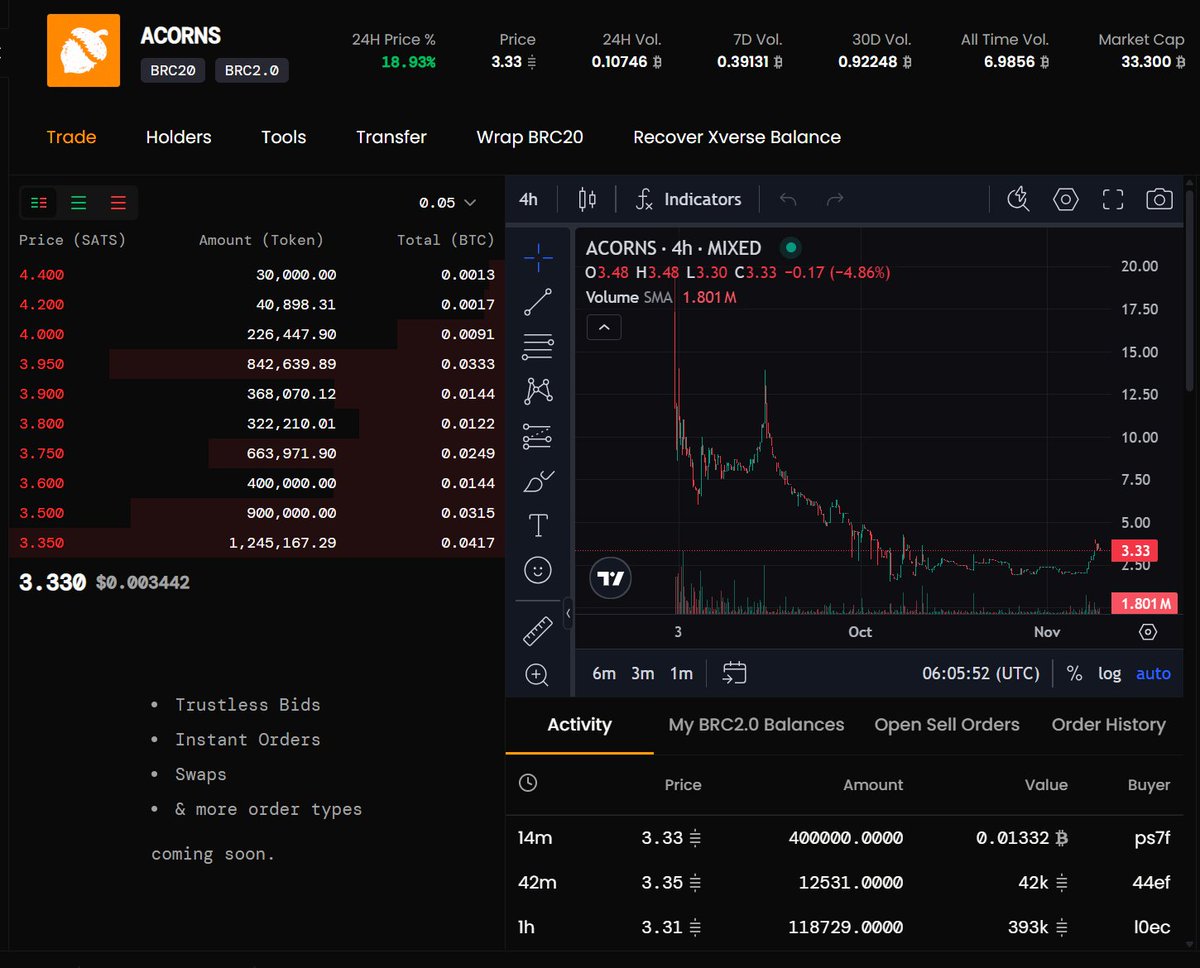Open the Indicators panel
This screenshot has width=1200, height=968.
click(x=688, y=199)
